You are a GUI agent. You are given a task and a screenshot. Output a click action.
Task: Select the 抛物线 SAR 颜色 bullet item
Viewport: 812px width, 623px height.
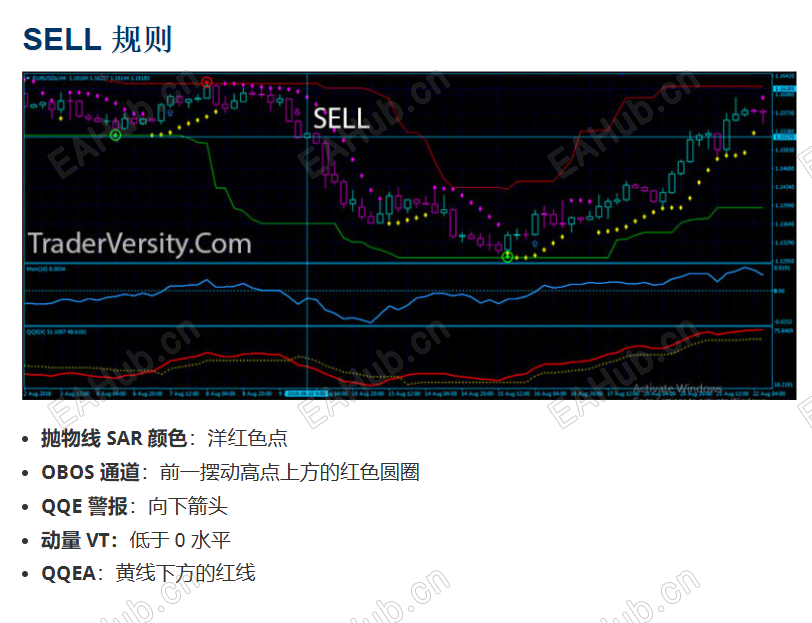tap(164, 438)
